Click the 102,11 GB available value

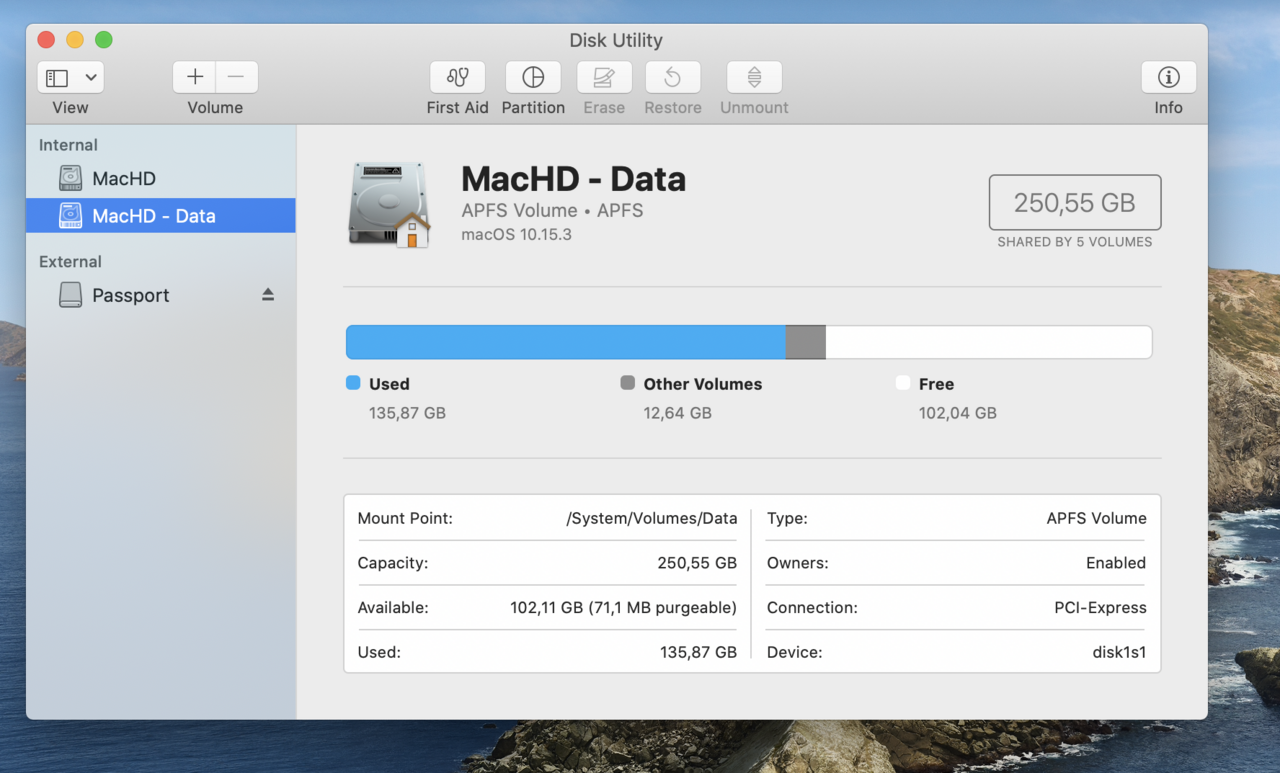(623, 607)
